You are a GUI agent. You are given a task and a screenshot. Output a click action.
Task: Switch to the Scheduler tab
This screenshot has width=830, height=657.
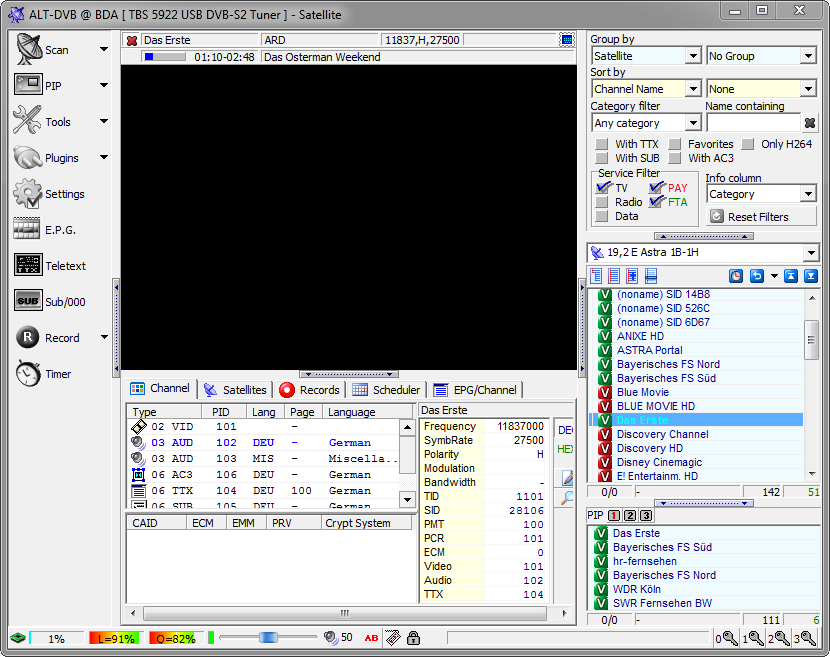tap(386, 390)
